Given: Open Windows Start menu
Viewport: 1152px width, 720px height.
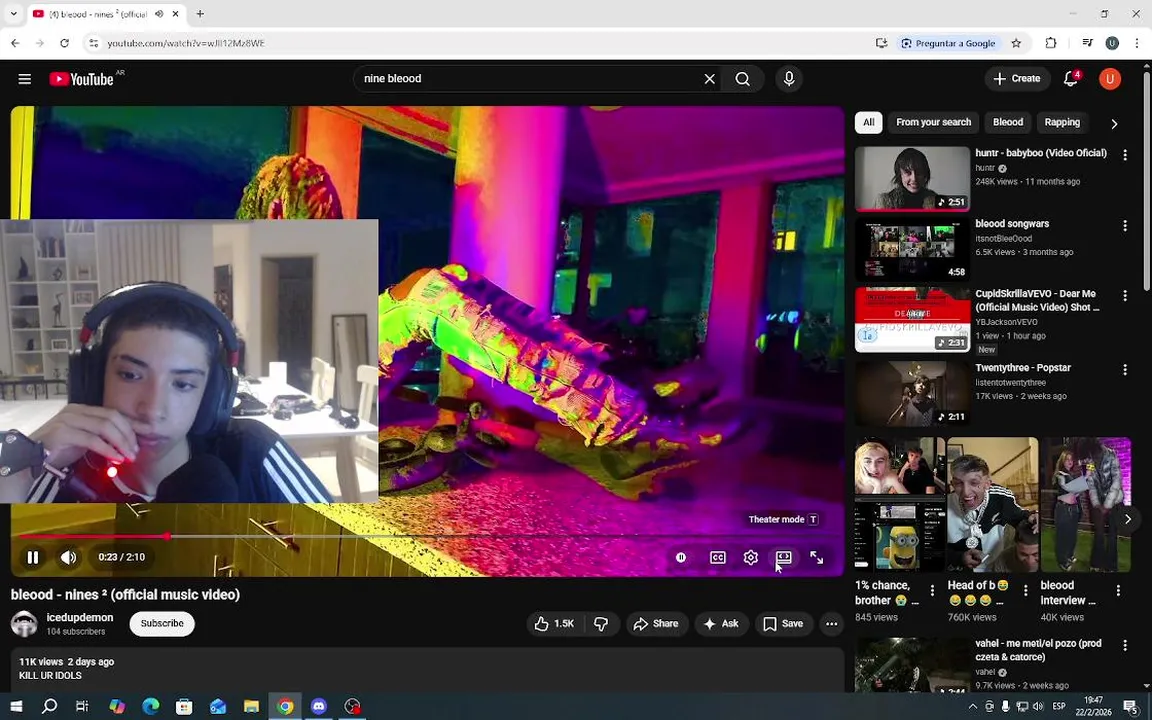Looking at the screenshot, I should coord(15,706).
